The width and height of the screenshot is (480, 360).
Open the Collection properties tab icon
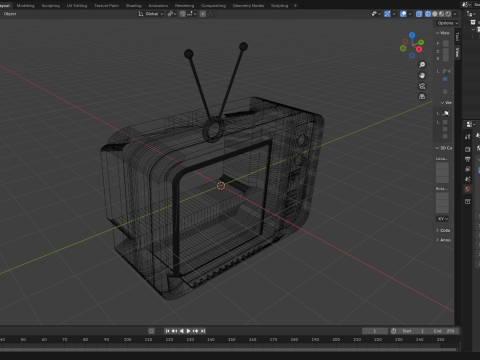(468, 202)
